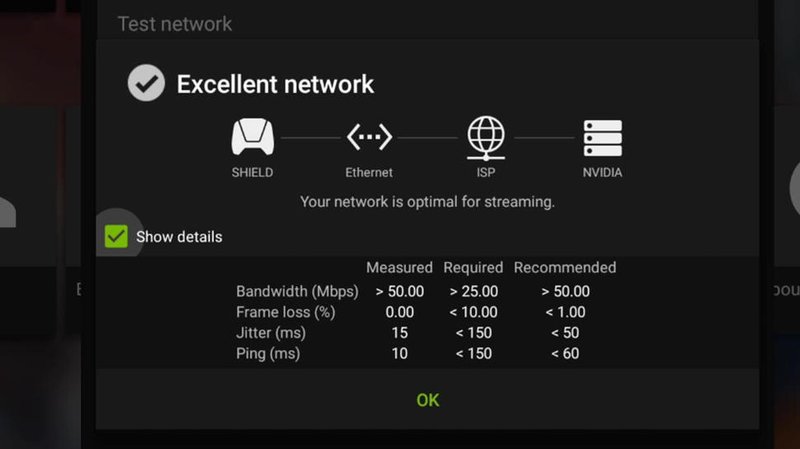The height and width of the screenshot is (449, 800).
Task: Uncheck the Show details checkbox
Action: pyautogui.click(x=116, y=237)
